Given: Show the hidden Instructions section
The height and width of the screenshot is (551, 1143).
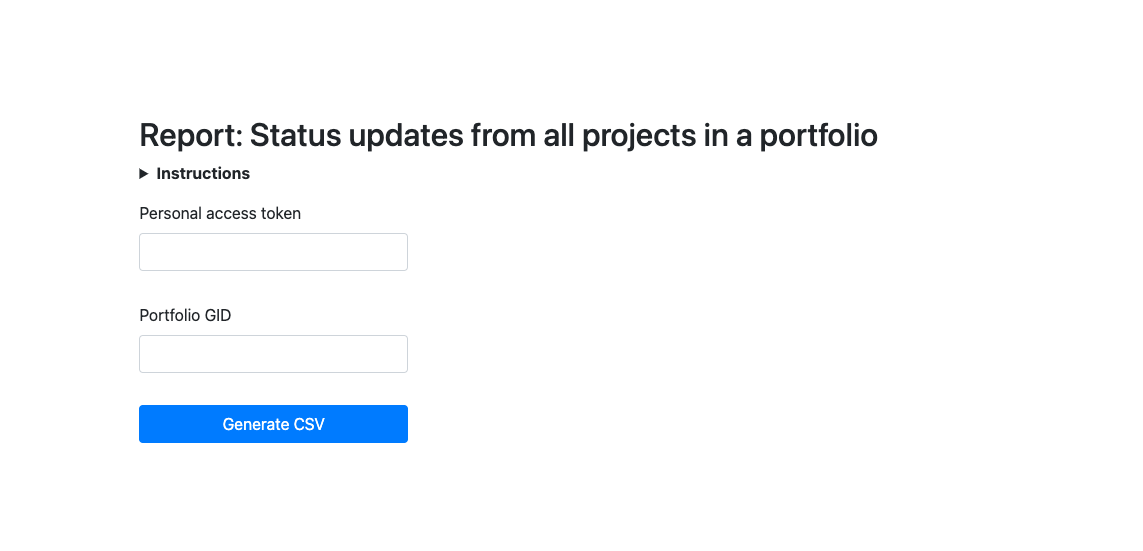Looking at the screenshot, I should (195, 173).
